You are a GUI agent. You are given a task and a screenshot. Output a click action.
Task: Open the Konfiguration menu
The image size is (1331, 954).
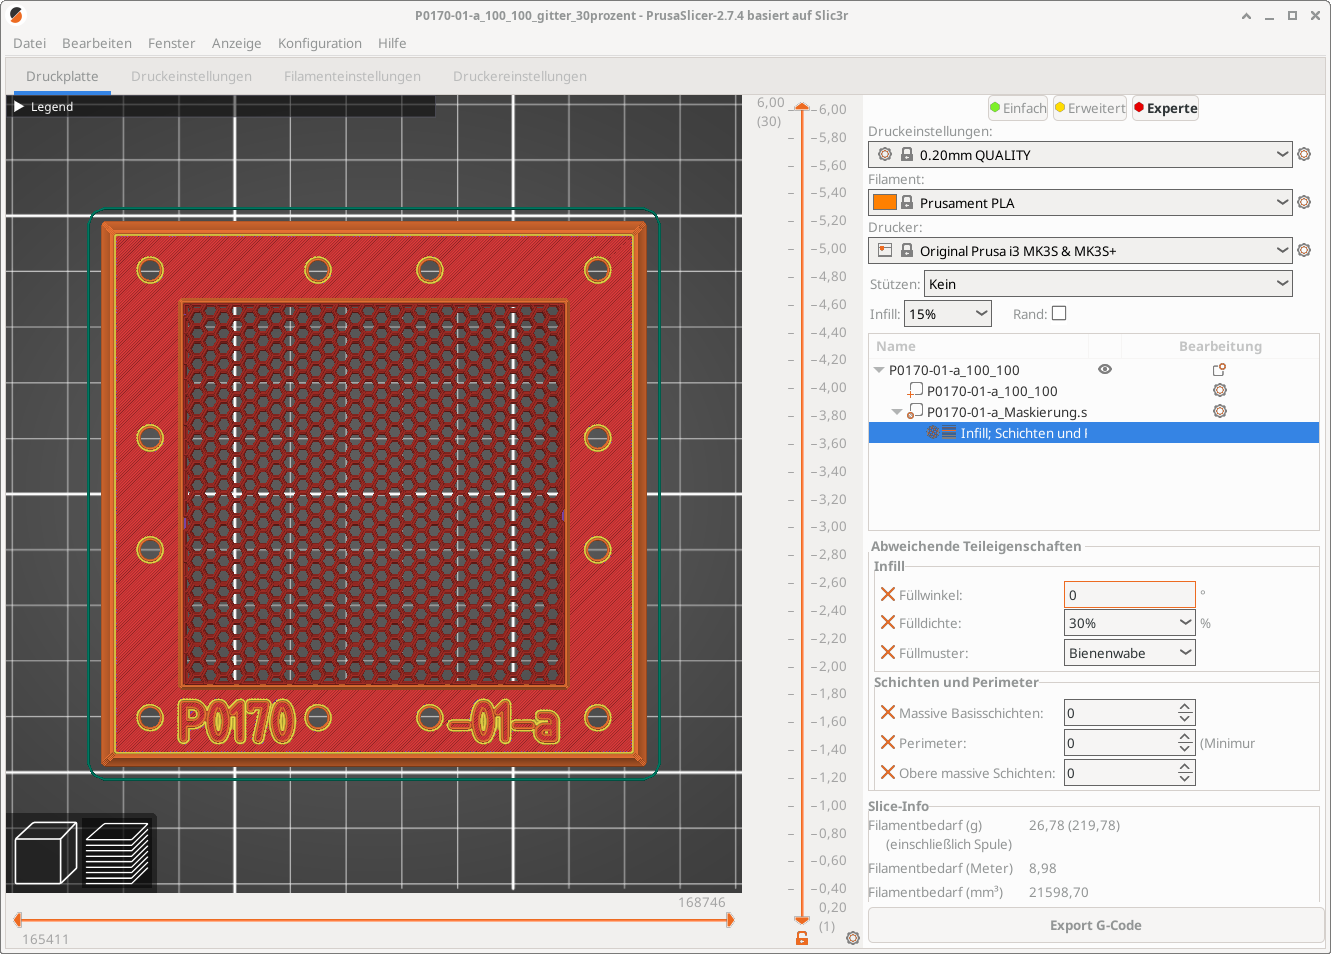pos(319,43)
